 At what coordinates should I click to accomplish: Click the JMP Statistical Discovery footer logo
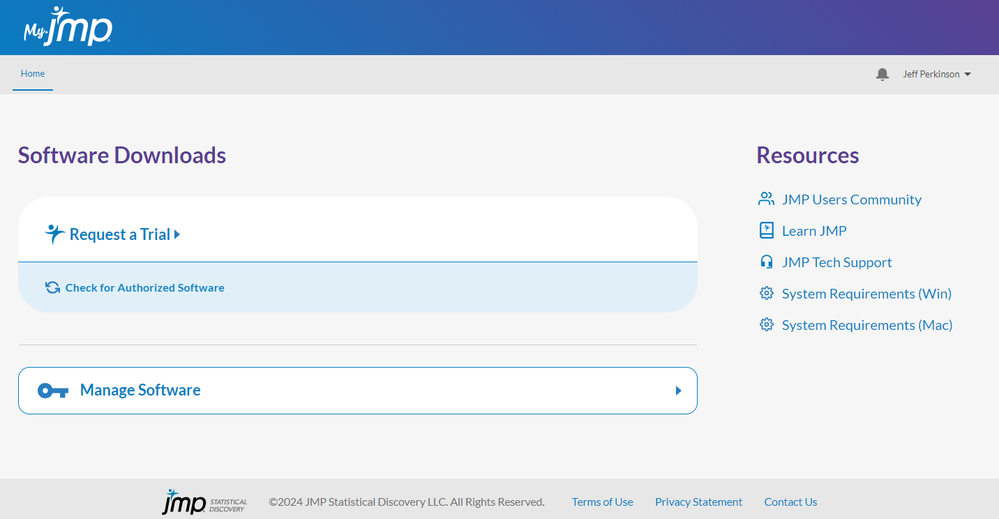point(205,502)
